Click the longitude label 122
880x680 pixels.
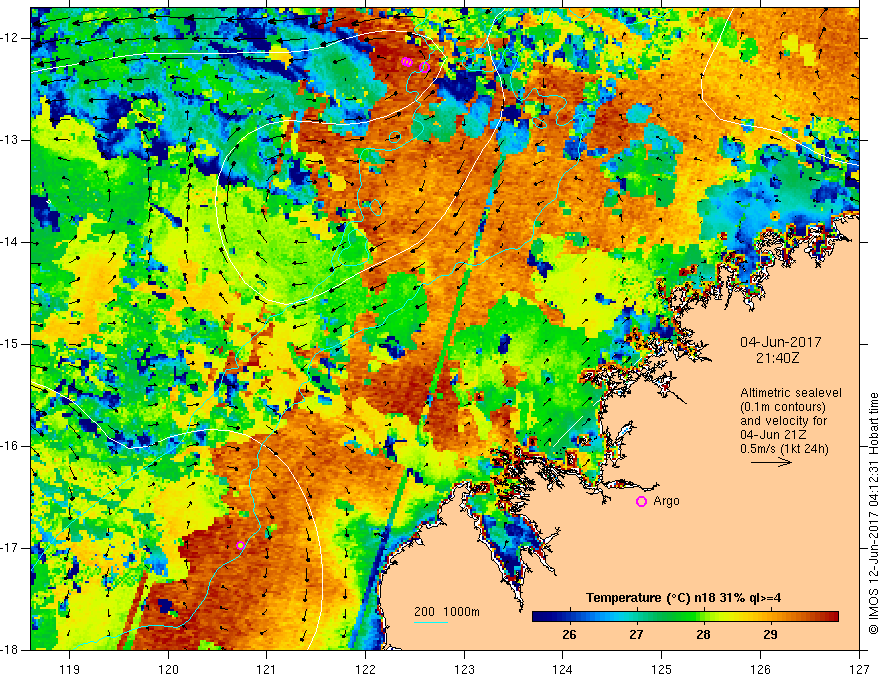tap(365, 669)
